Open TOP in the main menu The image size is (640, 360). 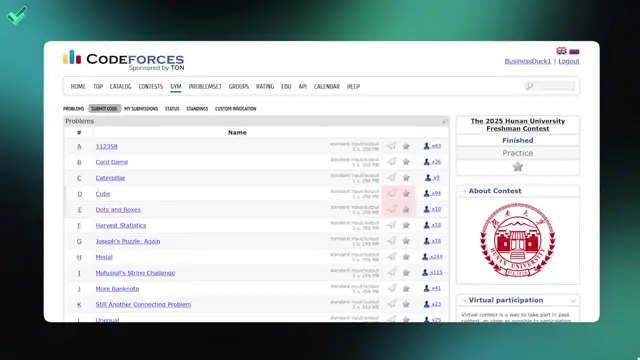click(x=98, y=87)
